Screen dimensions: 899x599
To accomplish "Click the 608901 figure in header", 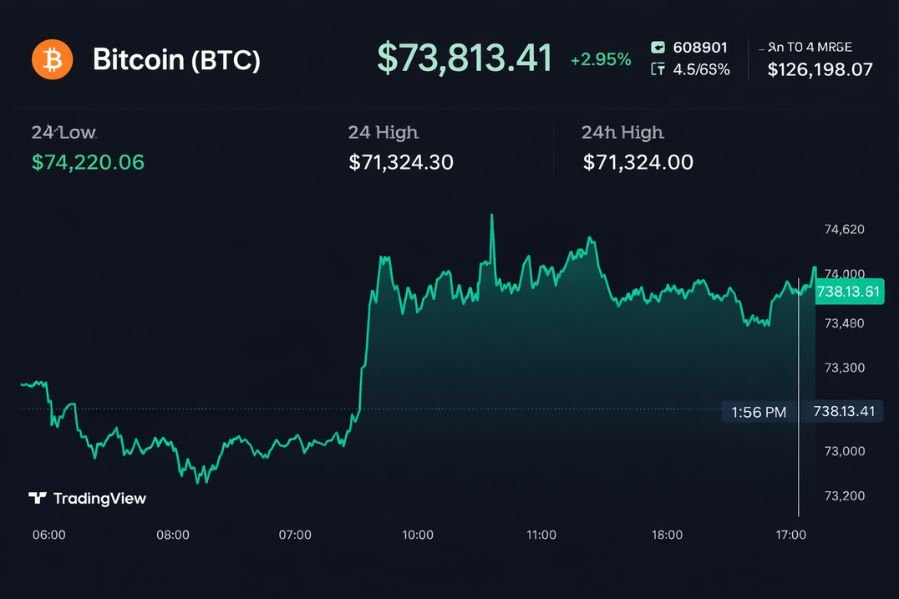I will tap(700, 47).
